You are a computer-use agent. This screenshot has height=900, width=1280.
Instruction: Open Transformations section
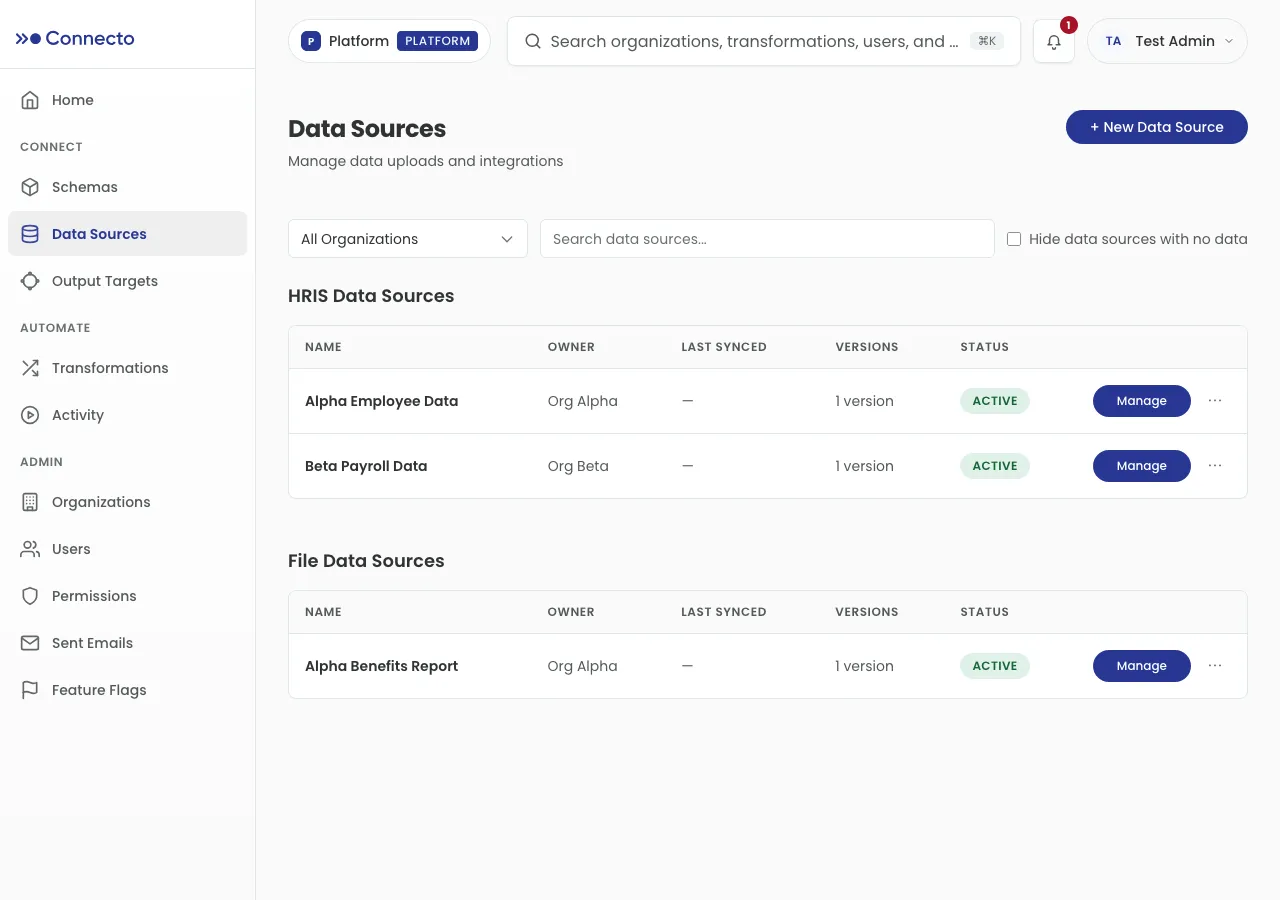click(127, 368)
